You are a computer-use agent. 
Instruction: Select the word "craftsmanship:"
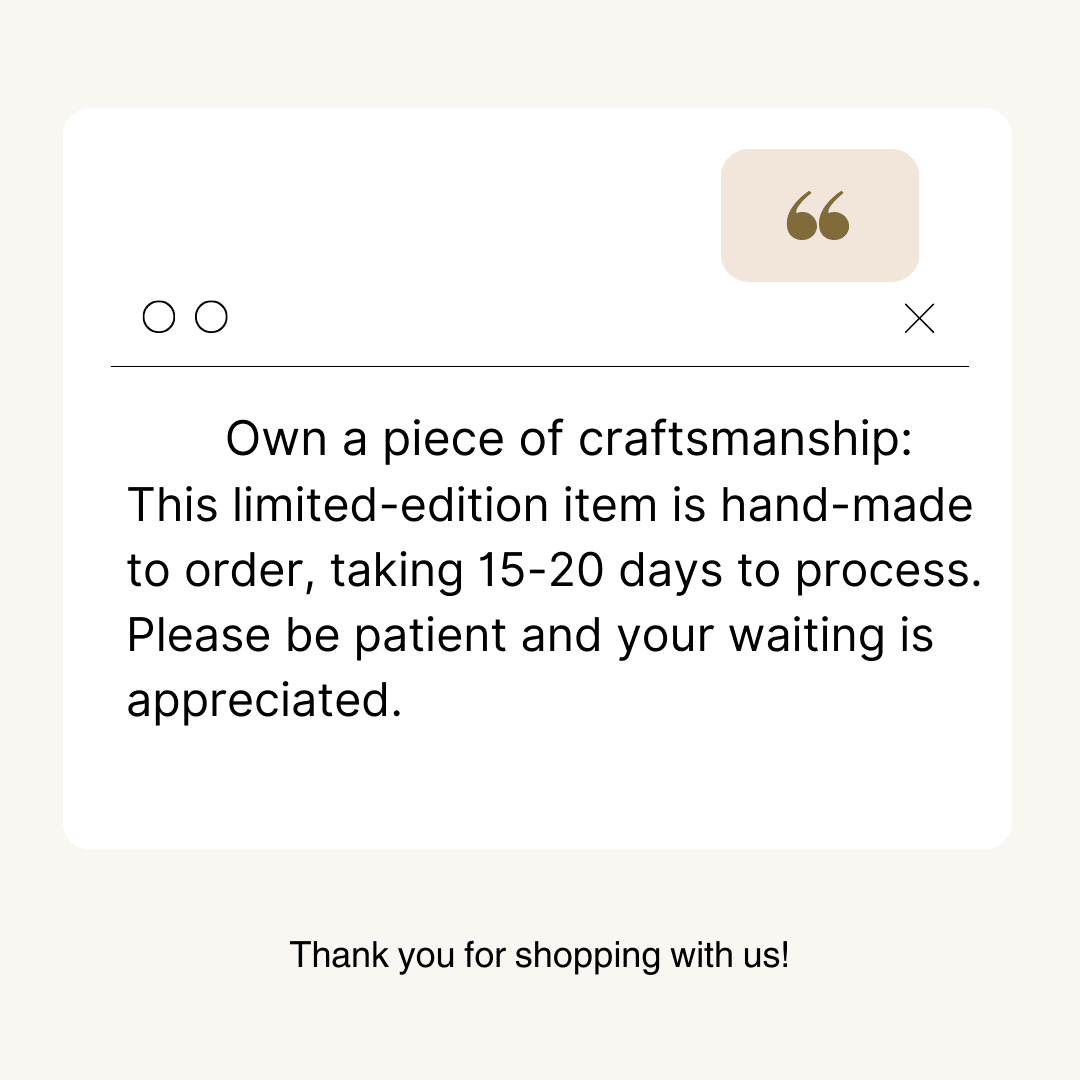click(745, 441)
